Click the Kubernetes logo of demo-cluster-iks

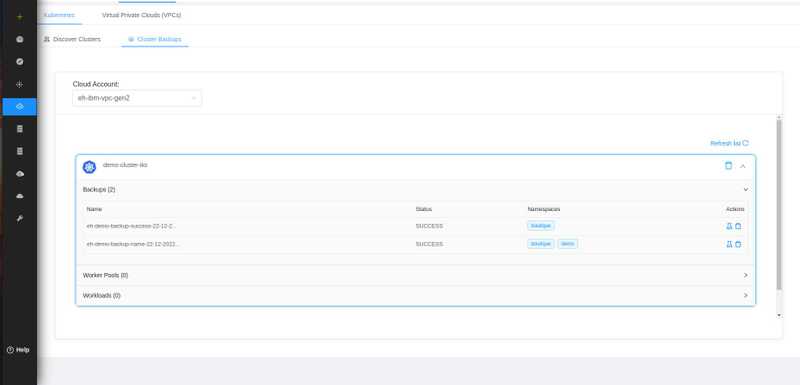(89, 167)
